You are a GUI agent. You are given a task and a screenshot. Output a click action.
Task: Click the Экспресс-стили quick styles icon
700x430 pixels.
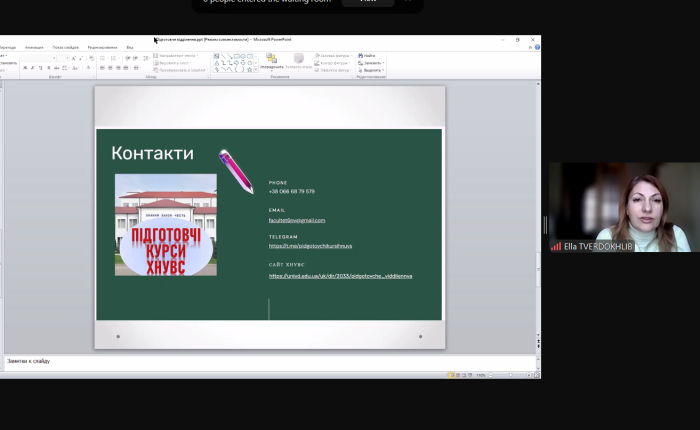298,61
